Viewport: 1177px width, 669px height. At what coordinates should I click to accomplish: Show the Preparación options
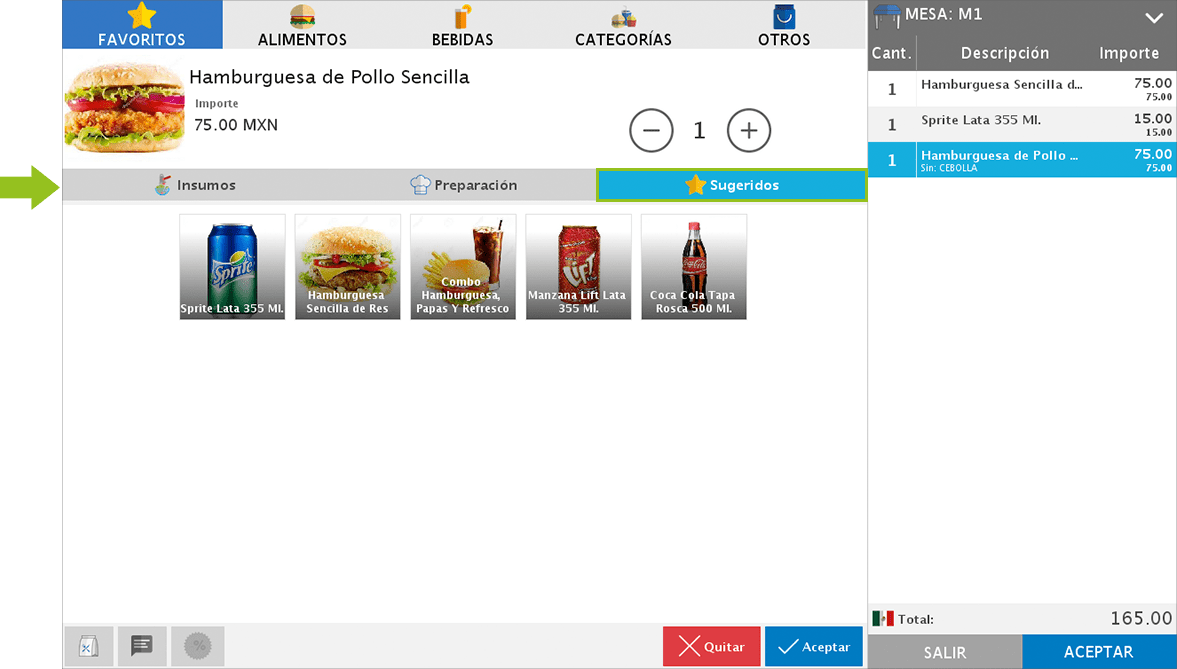463,185
